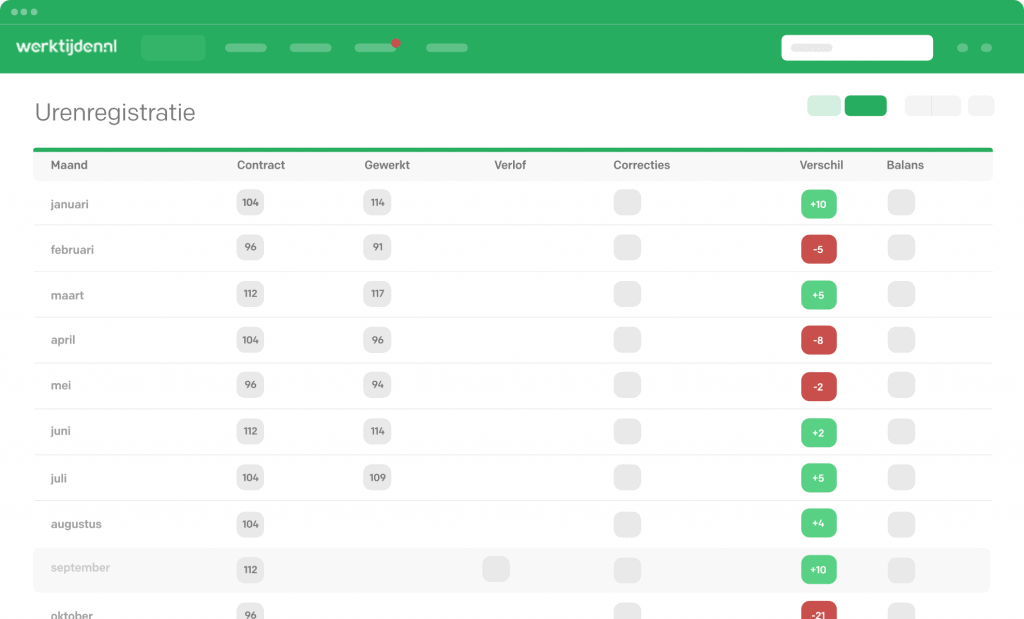
Task: Click the +10 Verschil badge for januari
Action: tap(818, 204)
